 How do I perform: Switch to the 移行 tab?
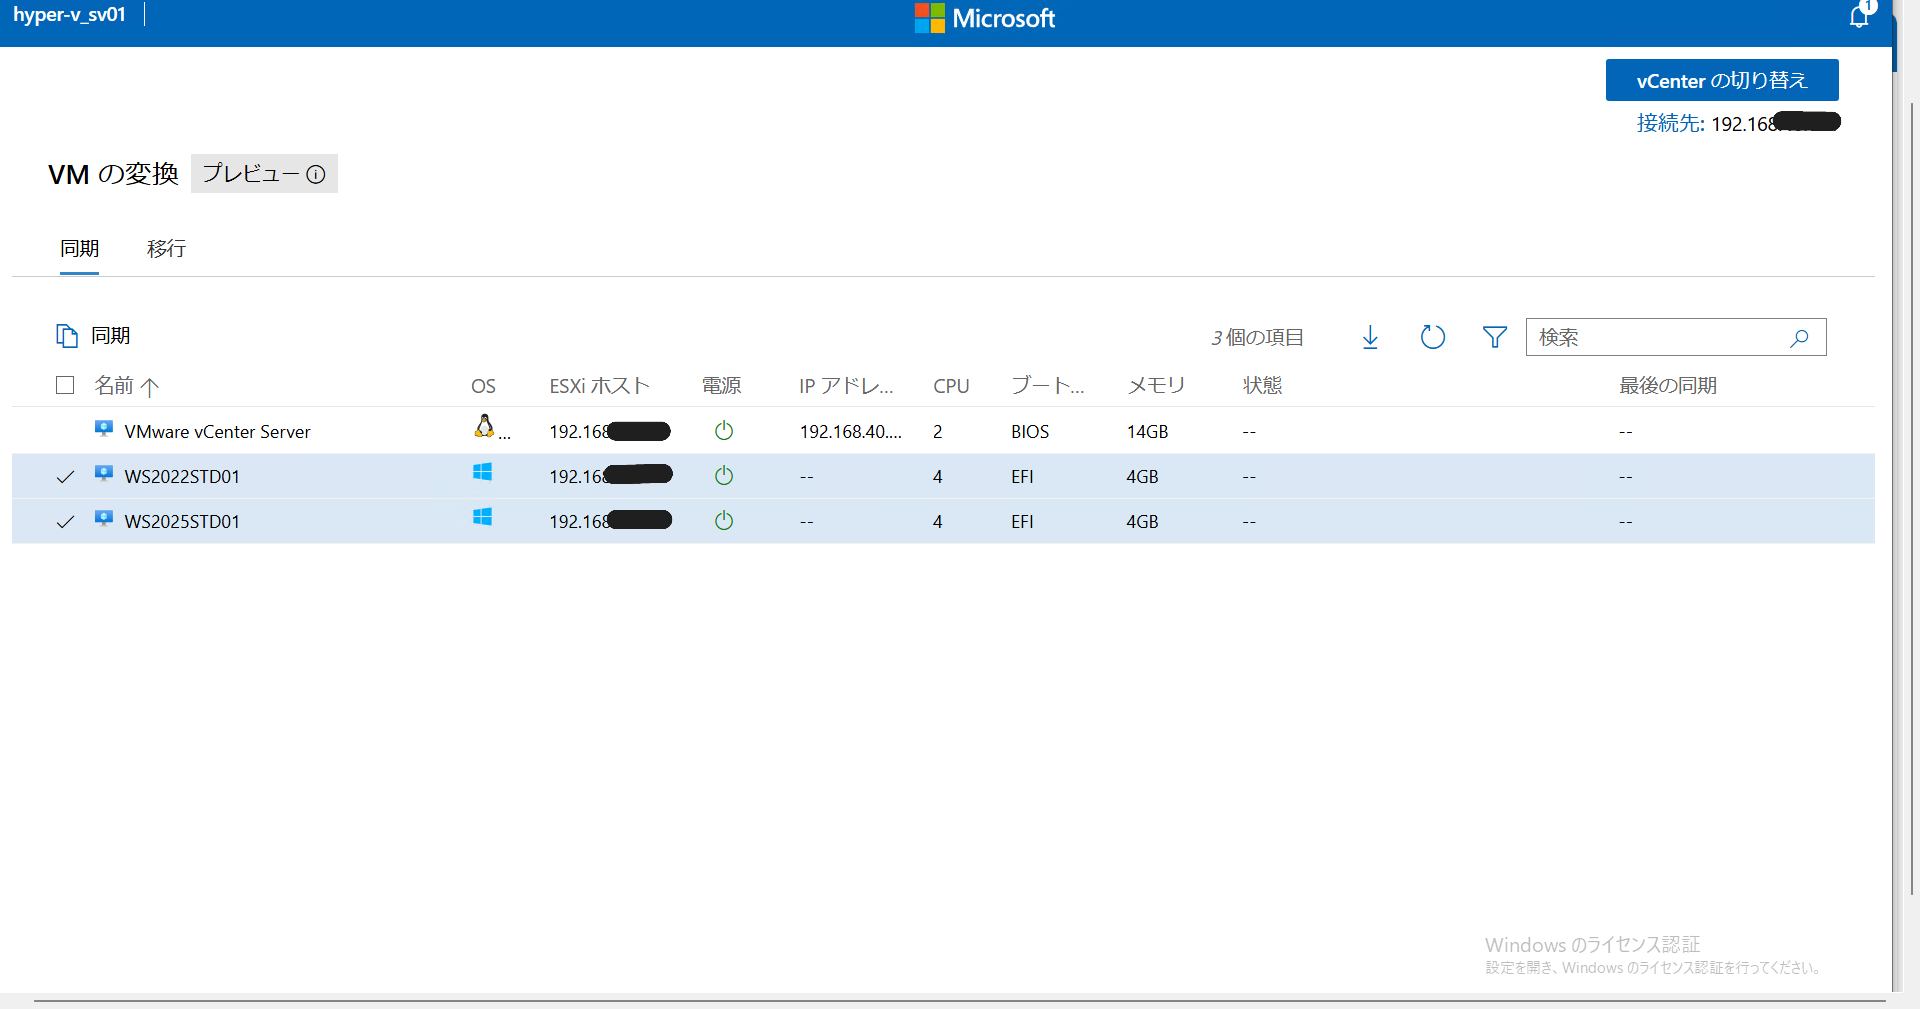[x=166, y=248]
